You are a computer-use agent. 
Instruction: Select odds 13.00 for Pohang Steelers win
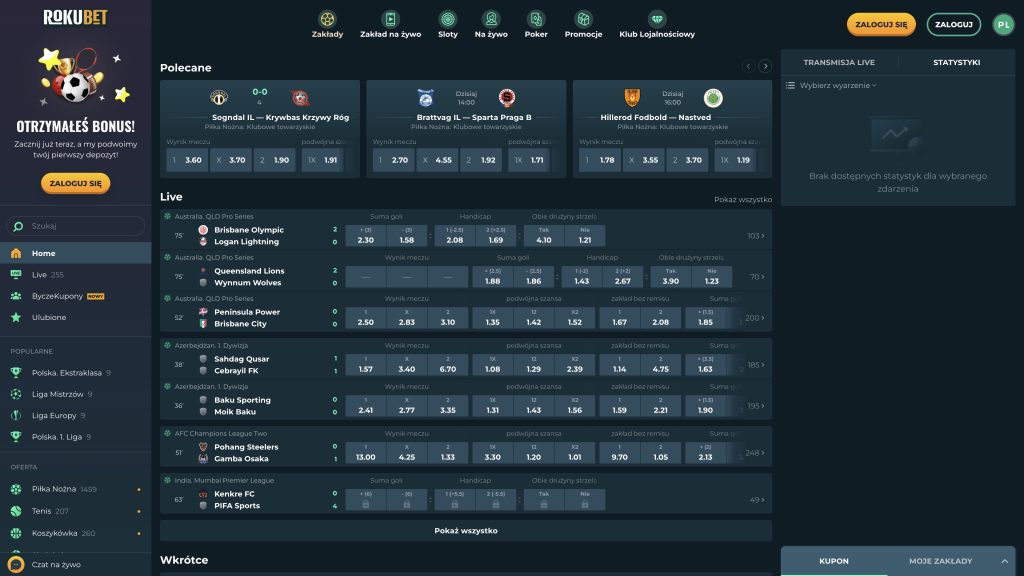(366, 453)
